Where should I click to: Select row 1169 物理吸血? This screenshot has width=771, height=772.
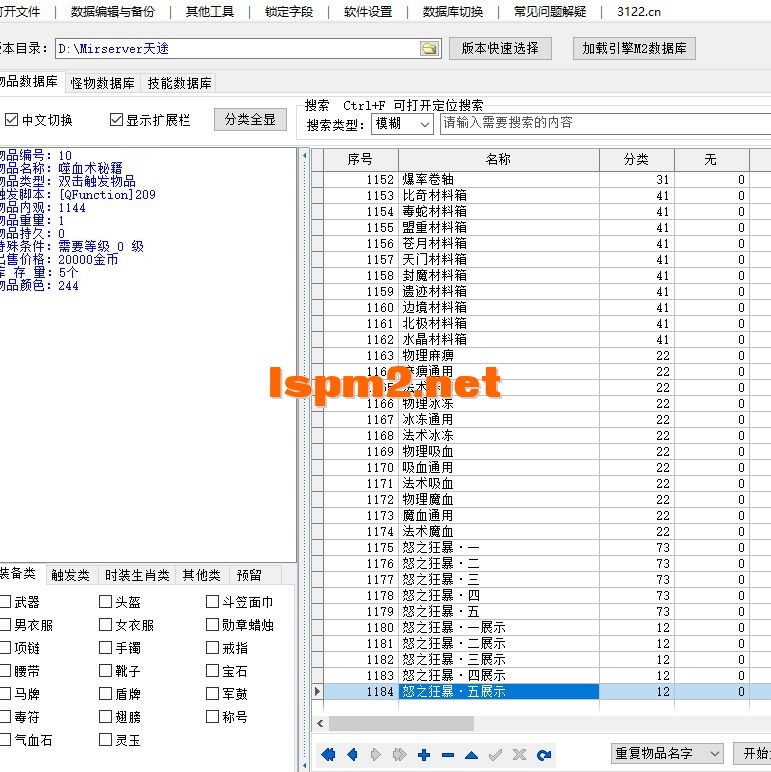click(x=542, y=451)
